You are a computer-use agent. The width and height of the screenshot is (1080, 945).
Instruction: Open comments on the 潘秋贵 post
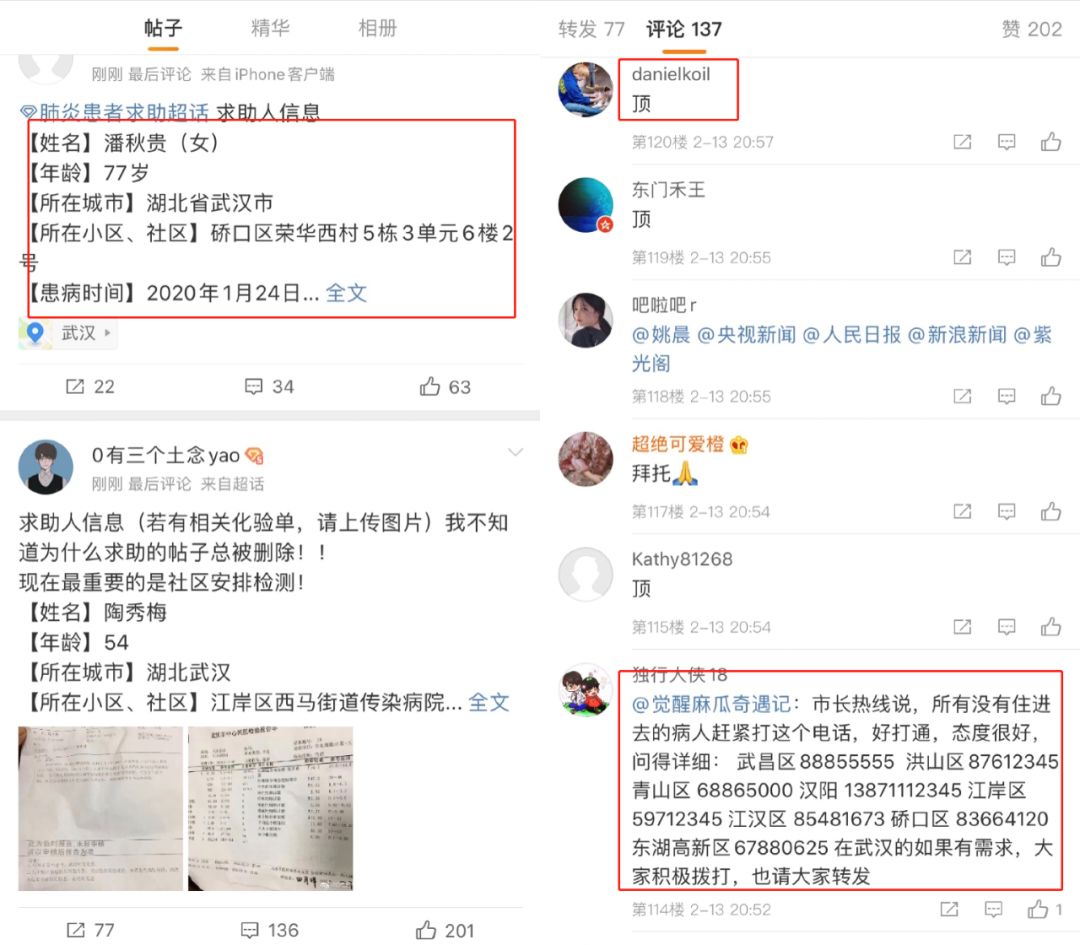[269, 386]
